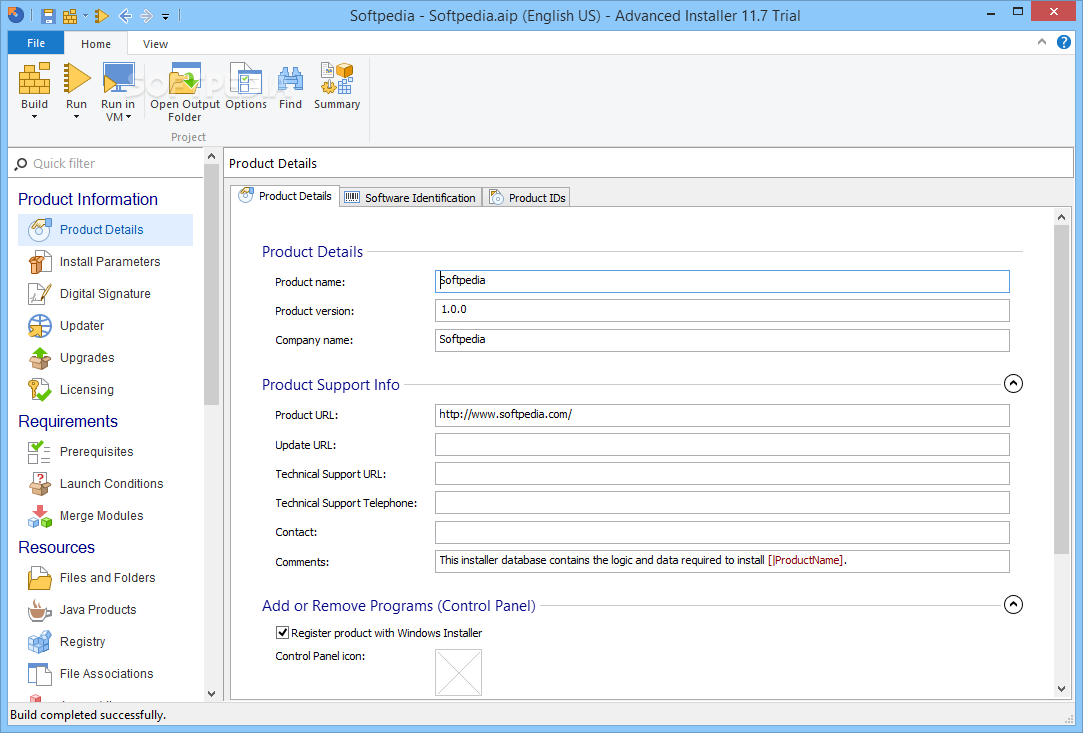The image size is (1083, 733).
Task: Click the small Run icon in title bar
Action: tap(102, 15)
